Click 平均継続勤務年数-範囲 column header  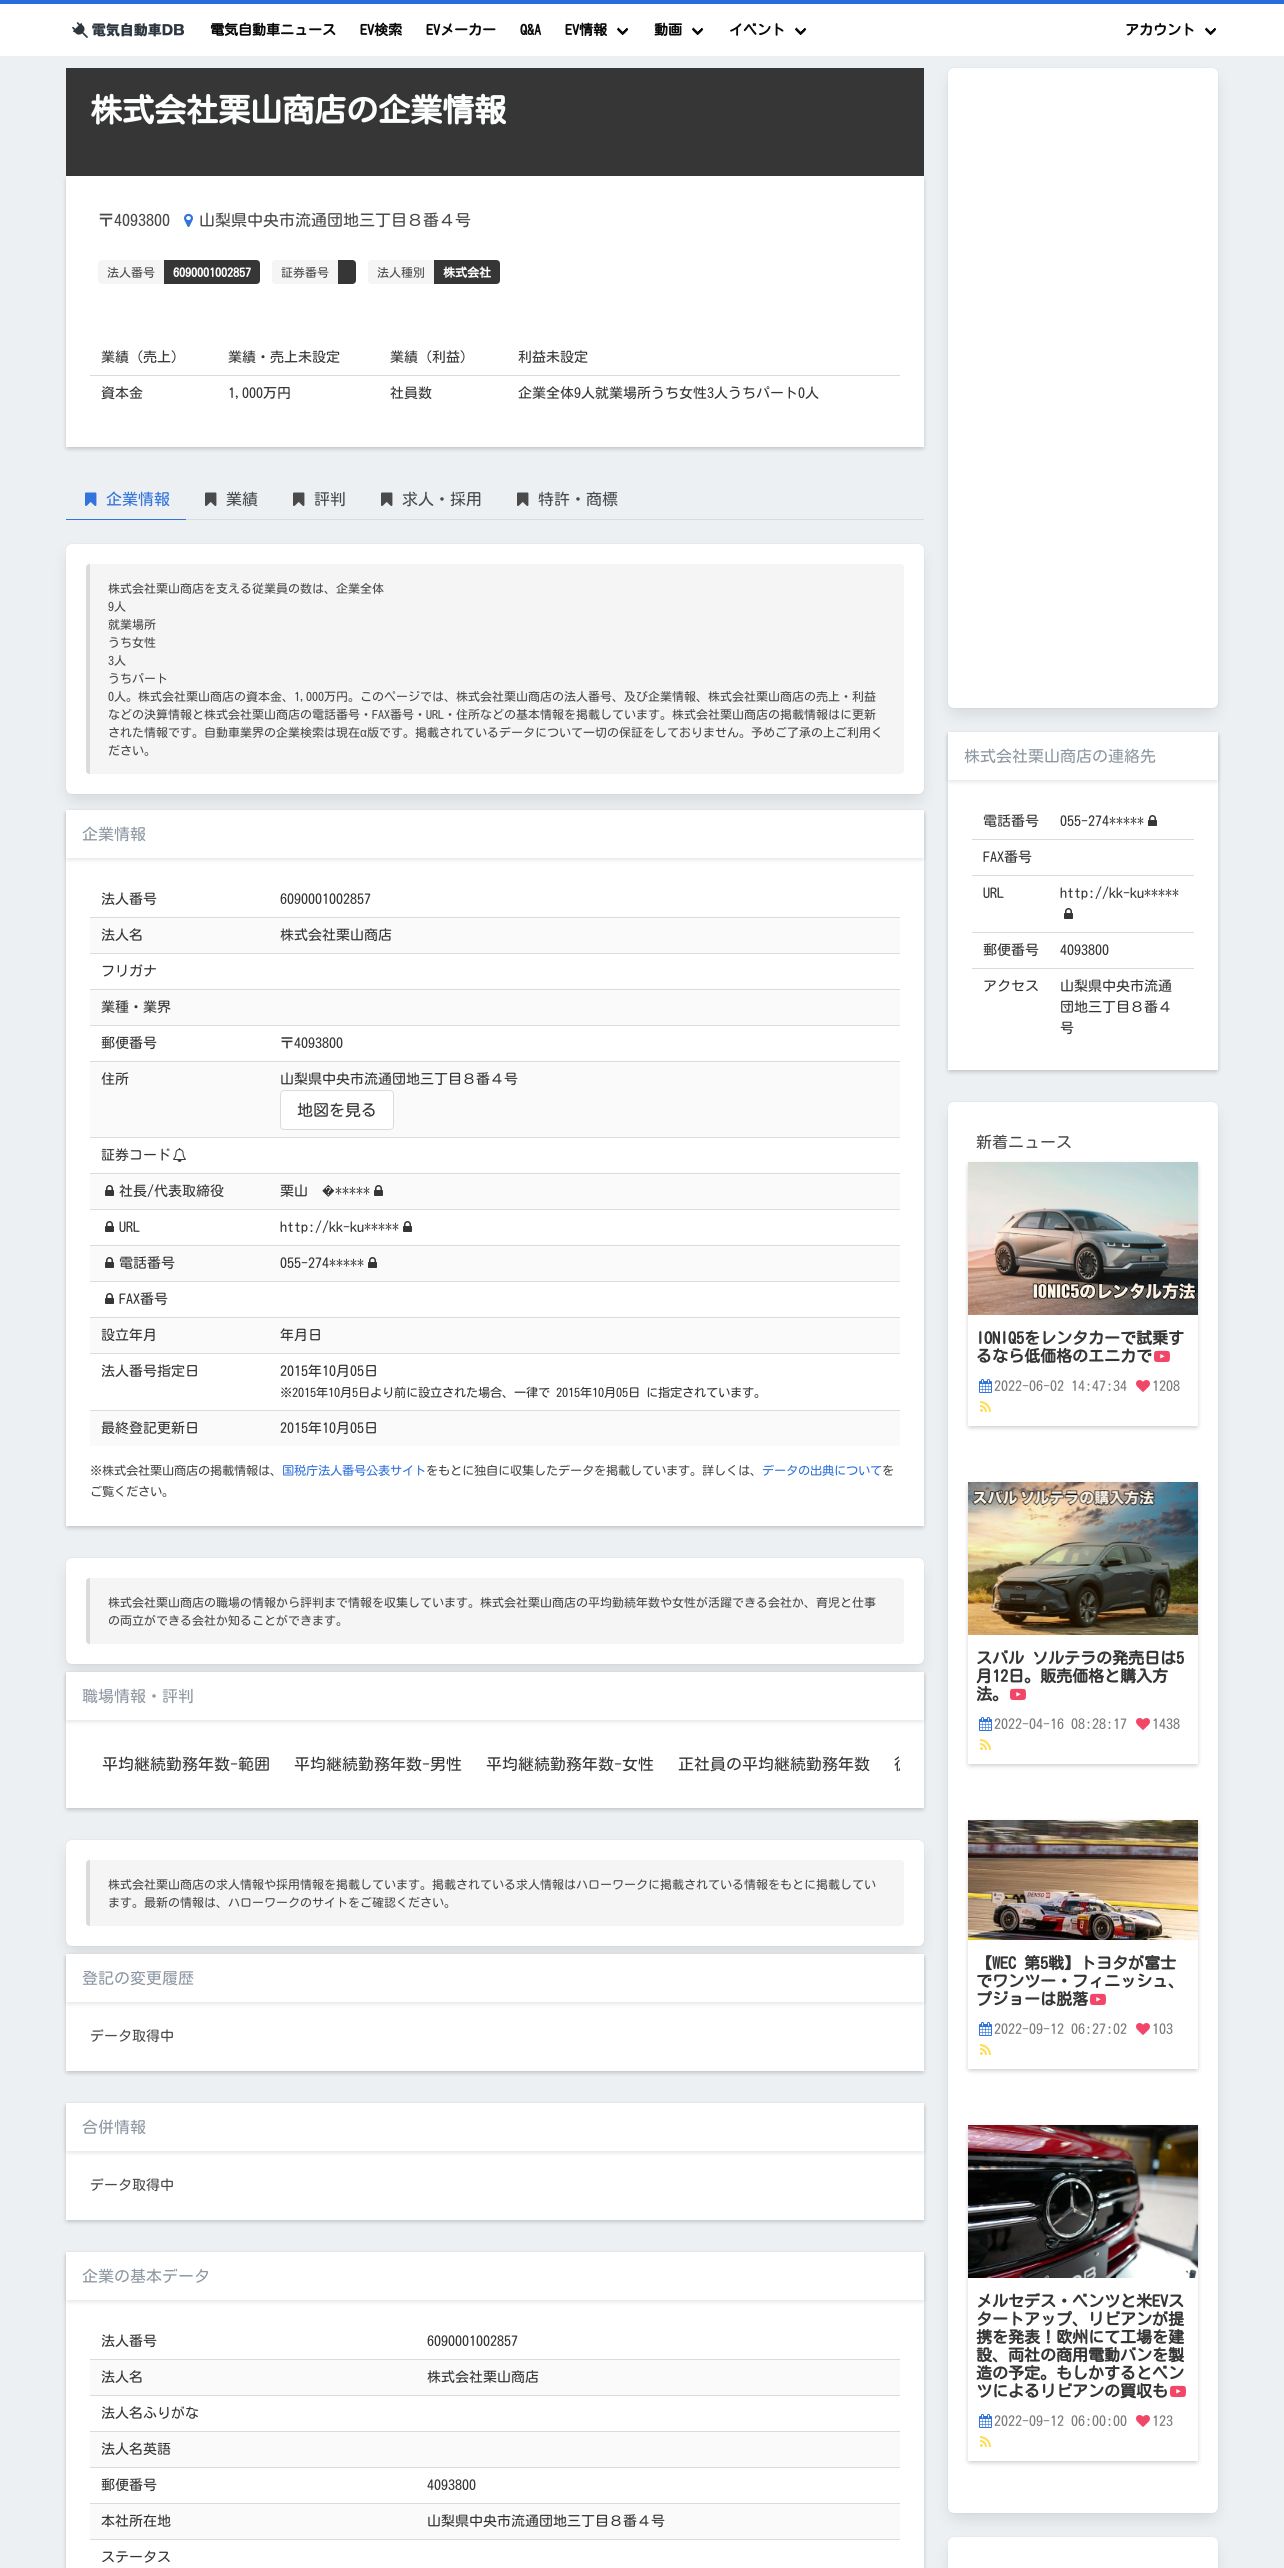pyautogui.click(x=186, y=1764)
